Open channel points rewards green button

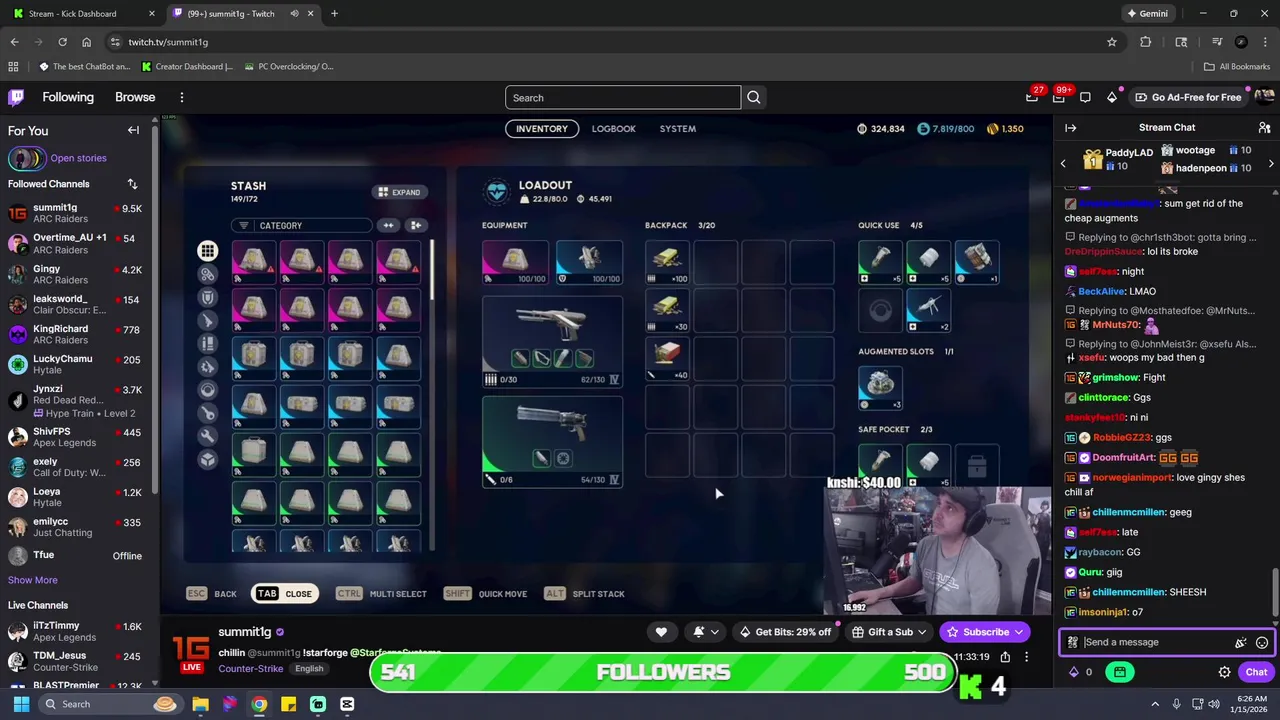[1120, 672]
